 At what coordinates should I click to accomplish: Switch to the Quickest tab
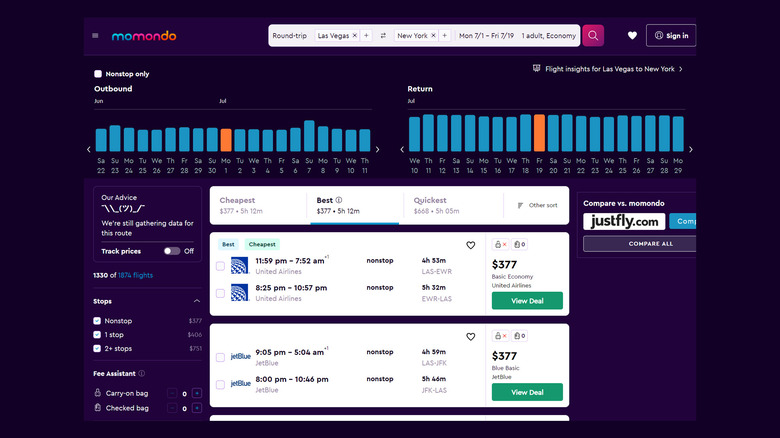tap(452, 205)
